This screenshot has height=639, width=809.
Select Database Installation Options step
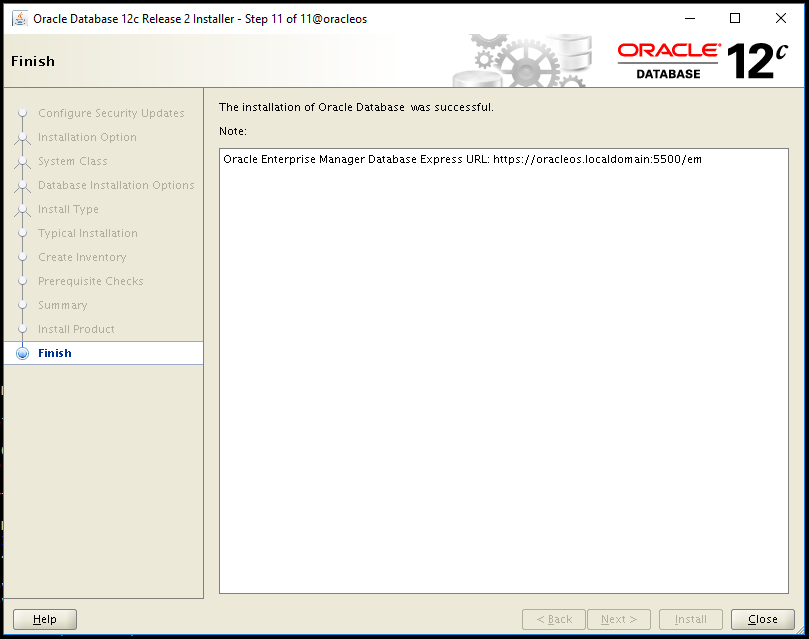[116, 185]
